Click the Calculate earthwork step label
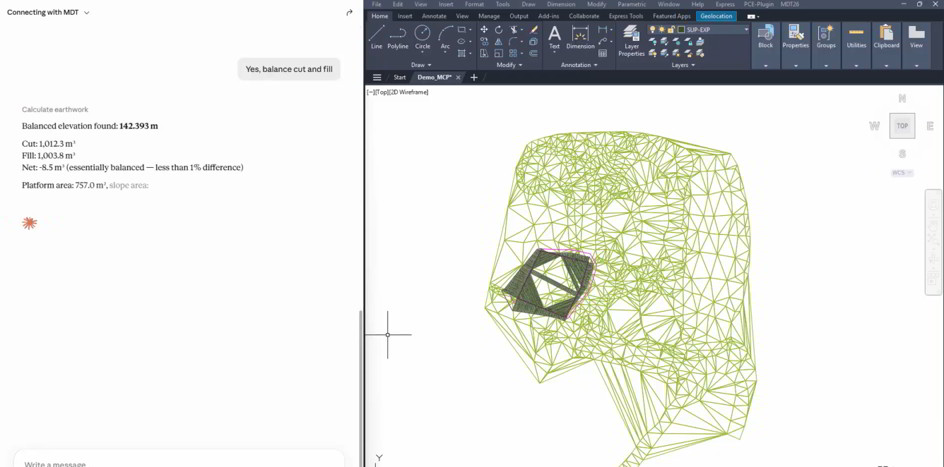Viewport: 944px width, 467px height. (55, 110)
